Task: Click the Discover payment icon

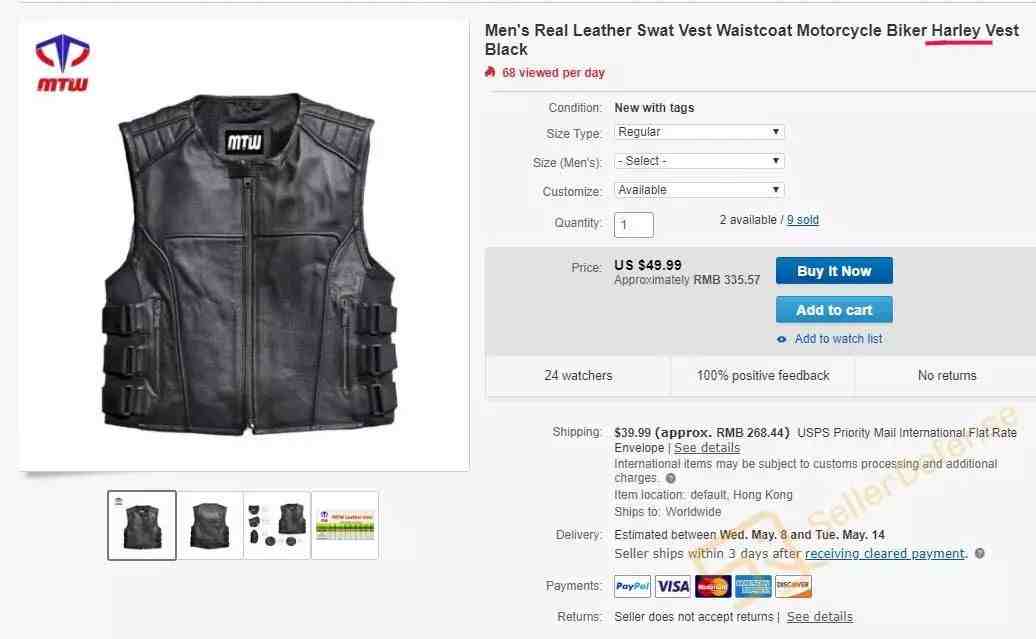Action: tap(793, 585)
